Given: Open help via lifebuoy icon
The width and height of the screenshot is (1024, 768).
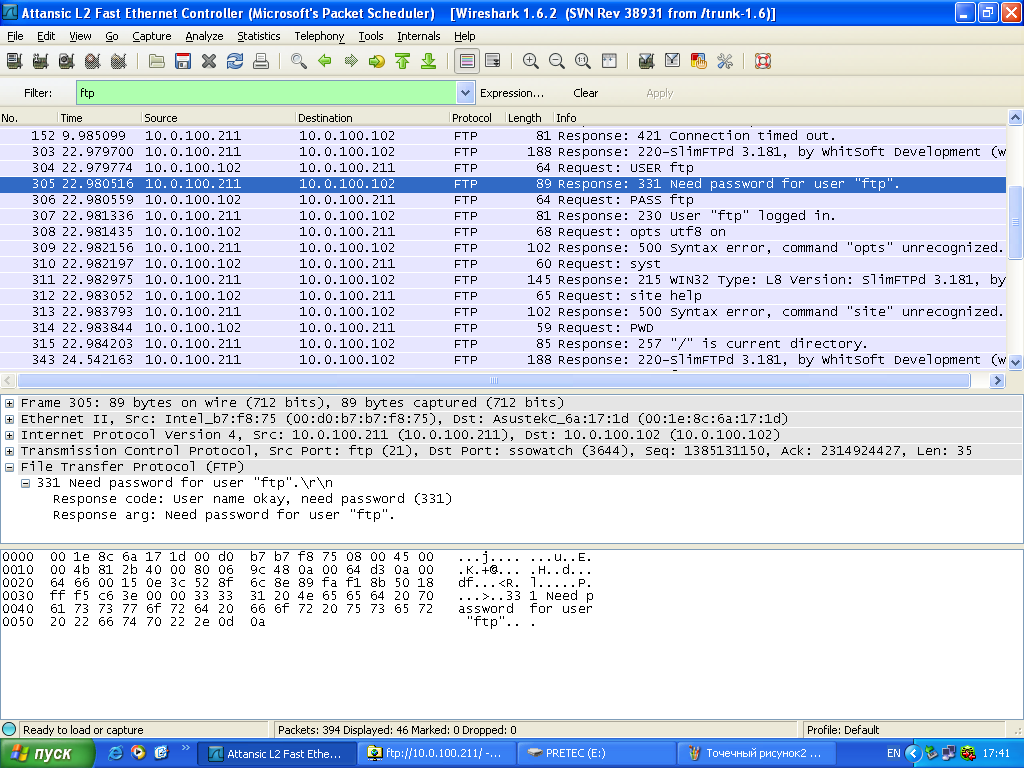Looking at the screenshot, I should (x=763, y=61).
